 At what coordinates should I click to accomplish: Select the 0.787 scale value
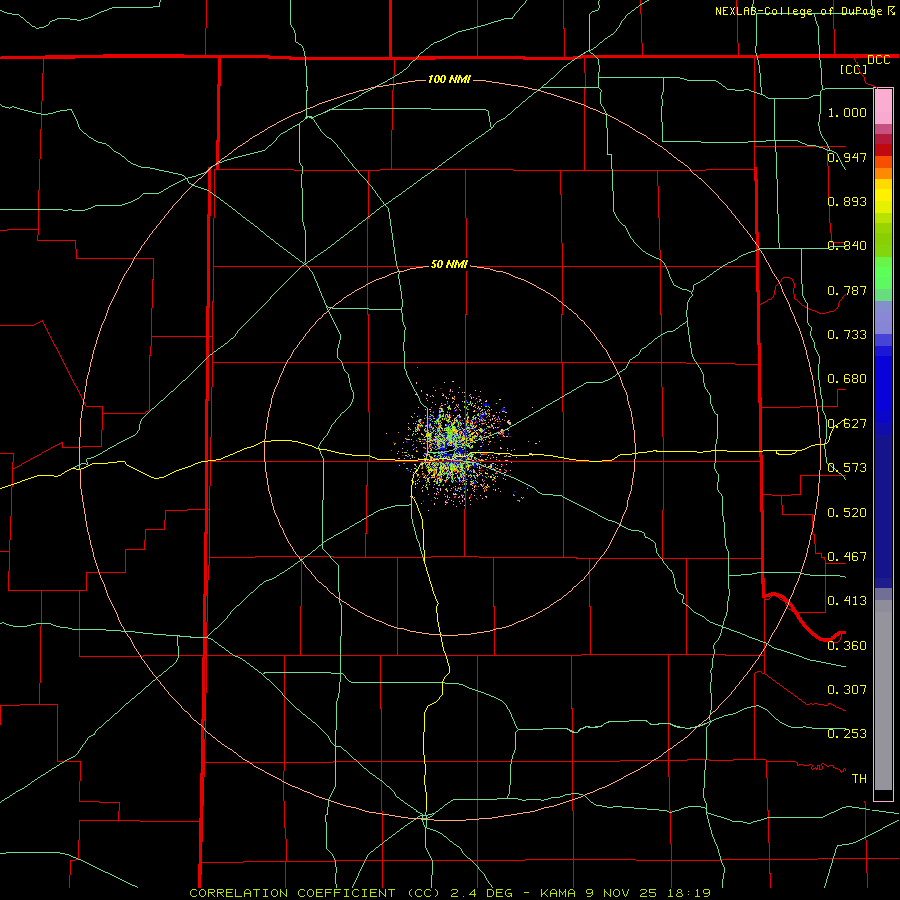tap(847, 290)
